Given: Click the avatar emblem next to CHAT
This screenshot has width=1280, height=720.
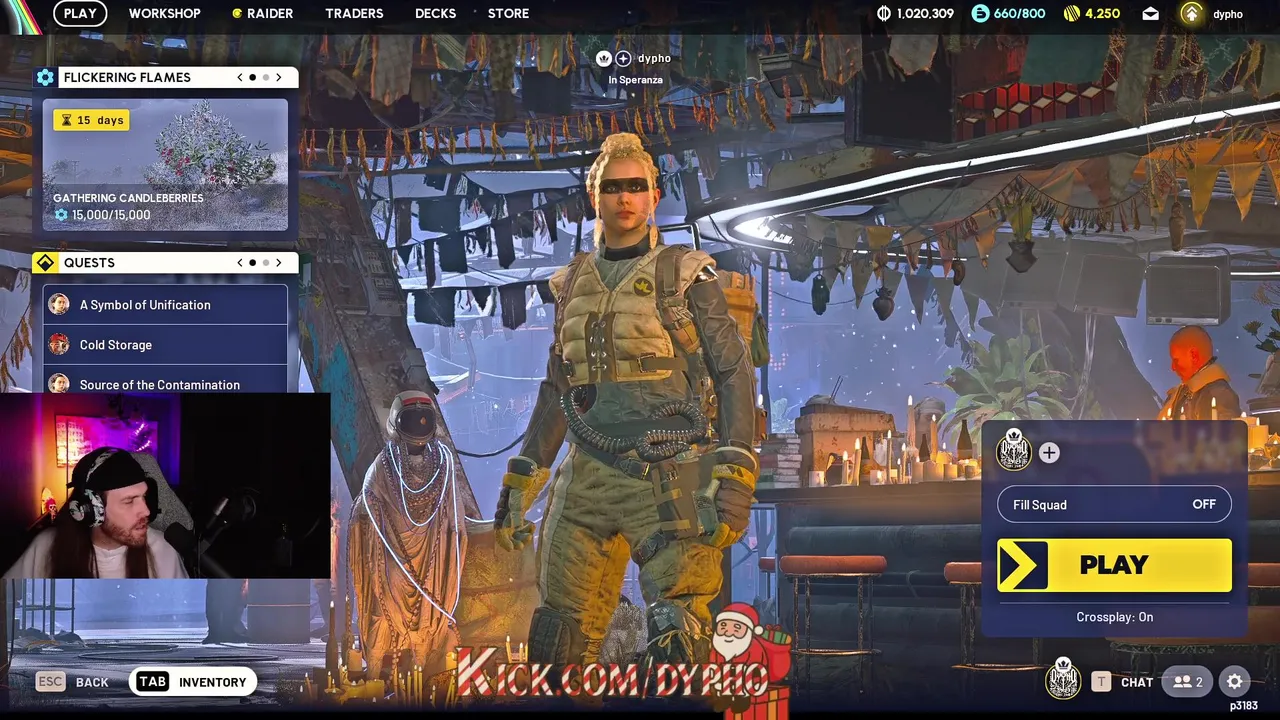Looking at the screenshot, I should coord(1063,680).
